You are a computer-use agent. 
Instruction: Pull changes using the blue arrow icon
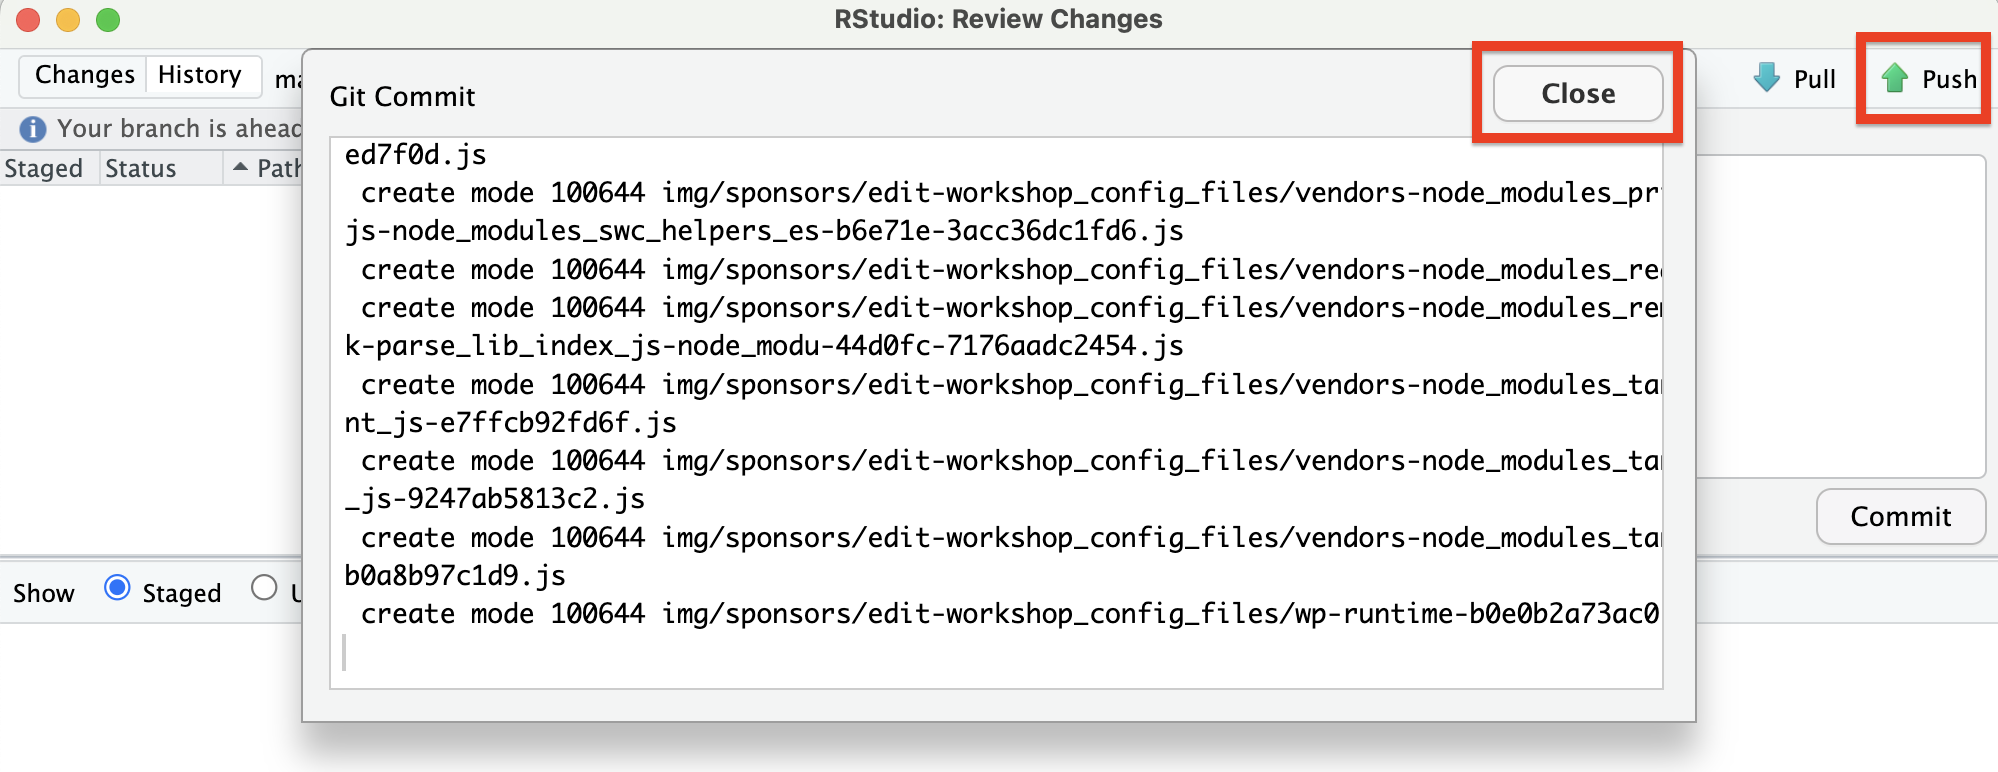[1794, 78]
